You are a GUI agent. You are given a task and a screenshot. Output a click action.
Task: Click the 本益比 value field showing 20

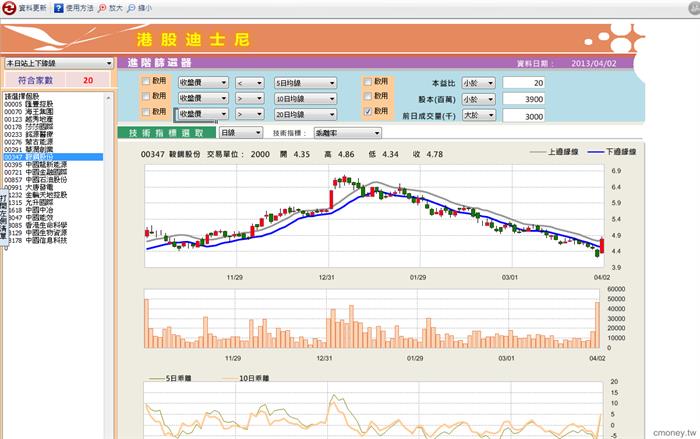coord(524,83)
